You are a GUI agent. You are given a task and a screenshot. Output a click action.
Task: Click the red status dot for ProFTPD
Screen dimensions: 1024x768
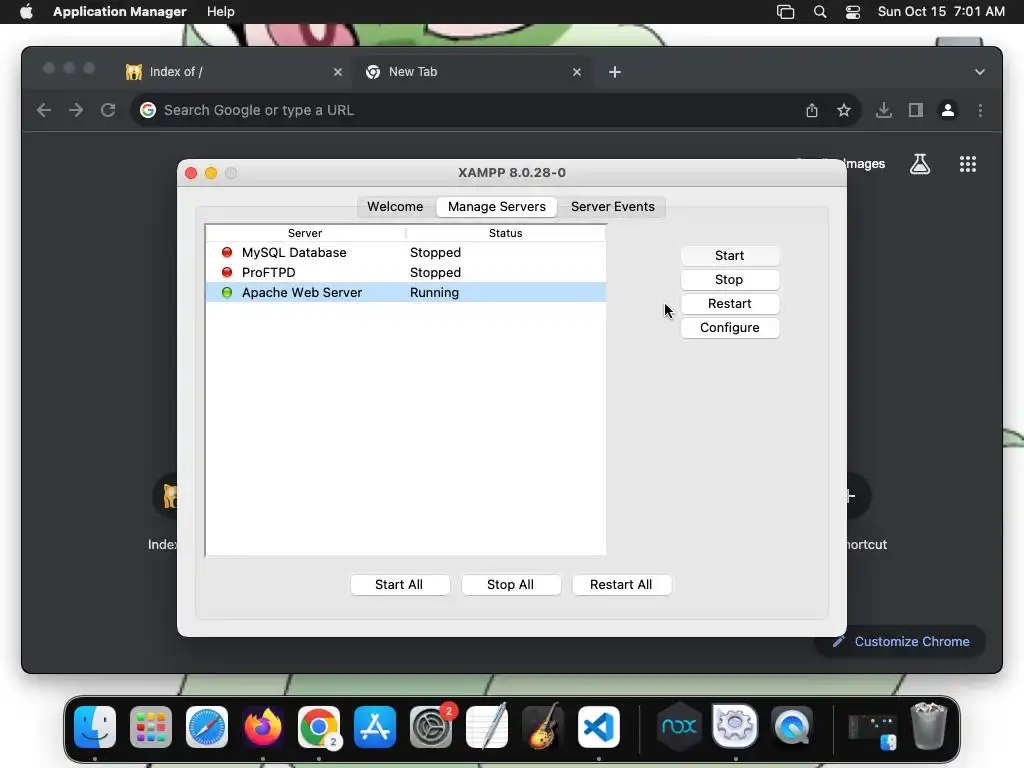(x=227, y=272)
